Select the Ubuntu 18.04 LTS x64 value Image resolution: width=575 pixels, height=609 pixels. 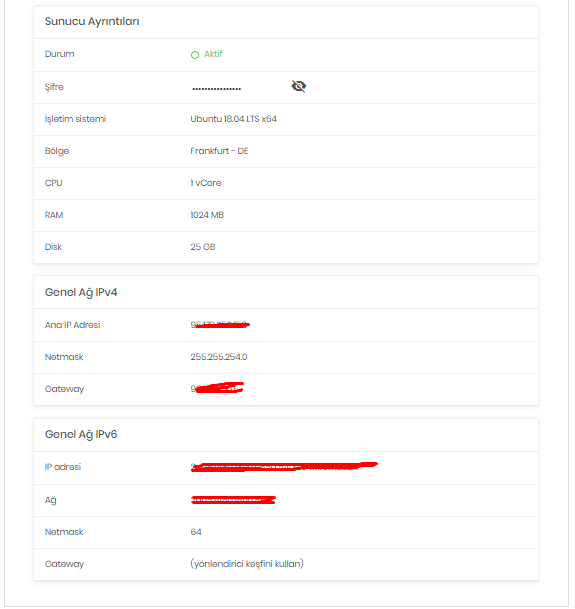233,119
